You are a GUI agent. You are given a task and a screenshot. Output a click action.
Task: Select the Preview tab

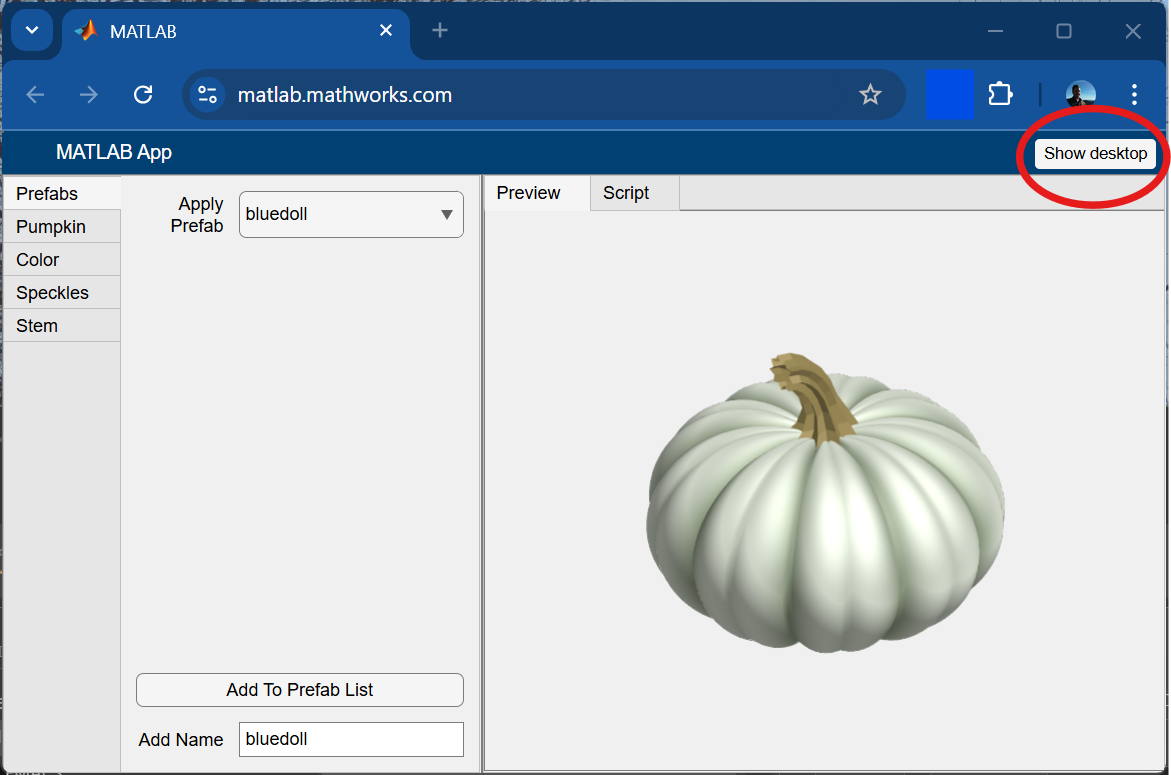tap(528, 193)
